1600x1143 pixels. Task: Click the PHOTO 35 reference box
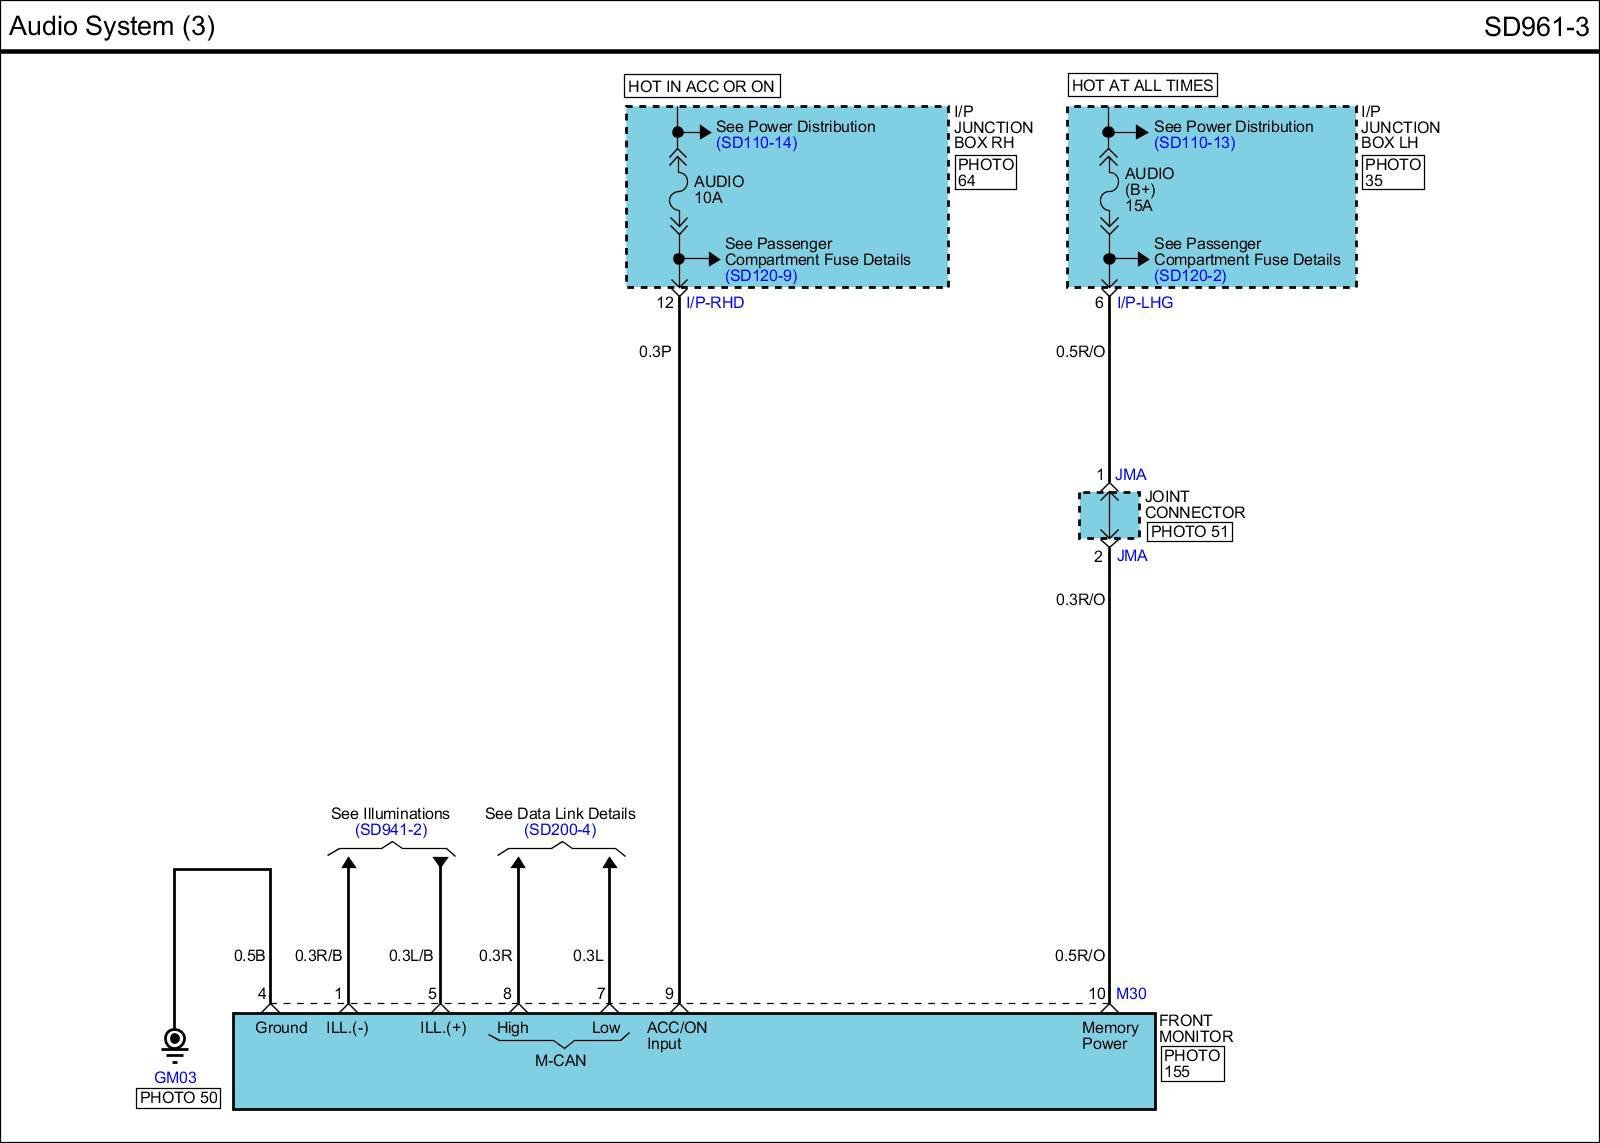(x=1392, y=173)
